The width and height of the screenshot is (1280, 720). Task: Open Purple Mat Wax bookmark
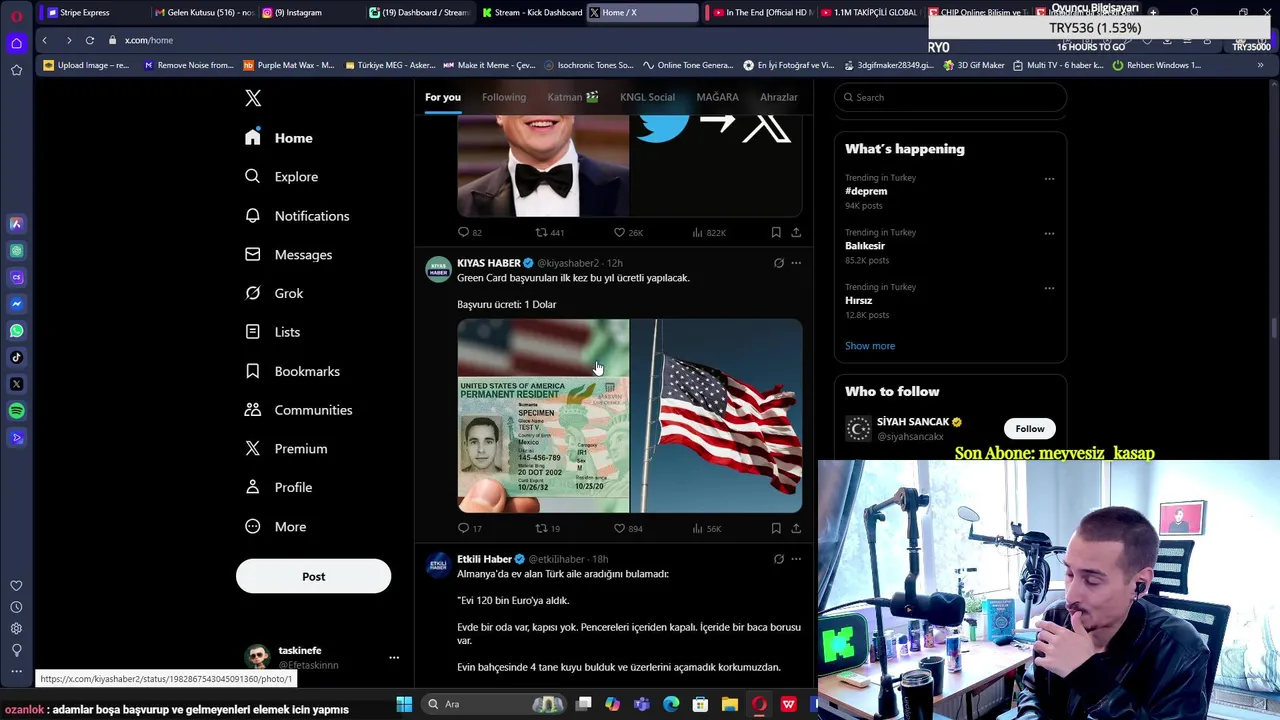288,65
